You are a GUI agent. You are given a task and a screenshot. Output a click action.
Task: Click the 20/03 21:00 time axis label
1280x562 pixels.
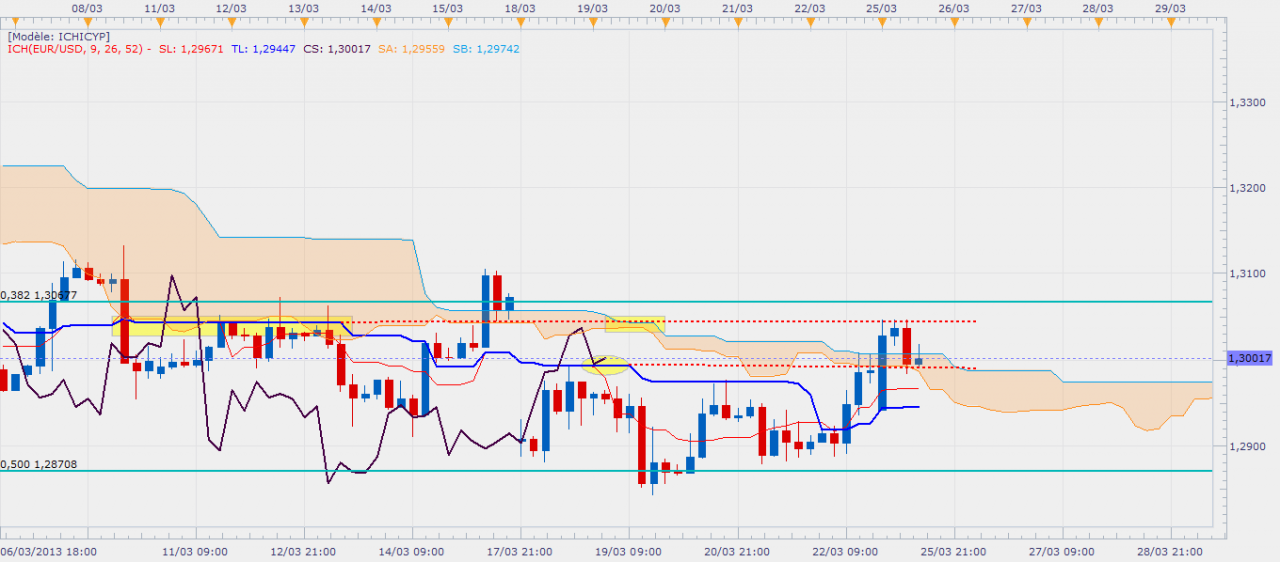(737, 551)
